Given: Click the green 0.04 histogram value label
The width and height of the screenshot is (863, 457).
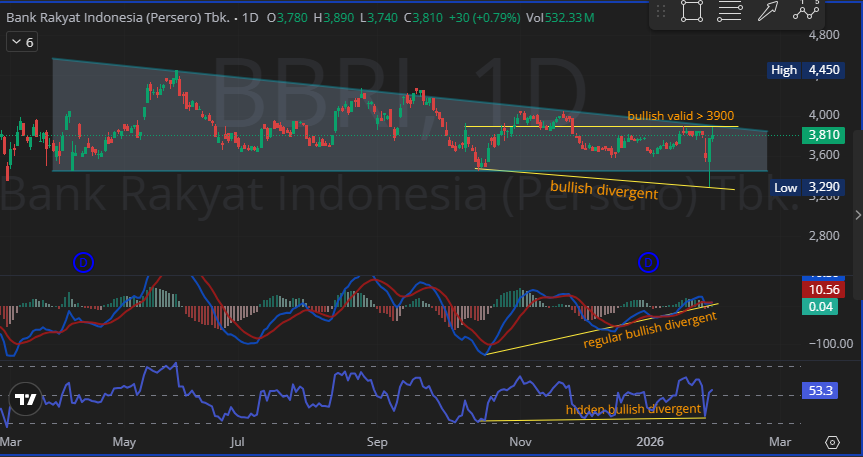Looking at the screenshot, I should click(x=821, y=306).
